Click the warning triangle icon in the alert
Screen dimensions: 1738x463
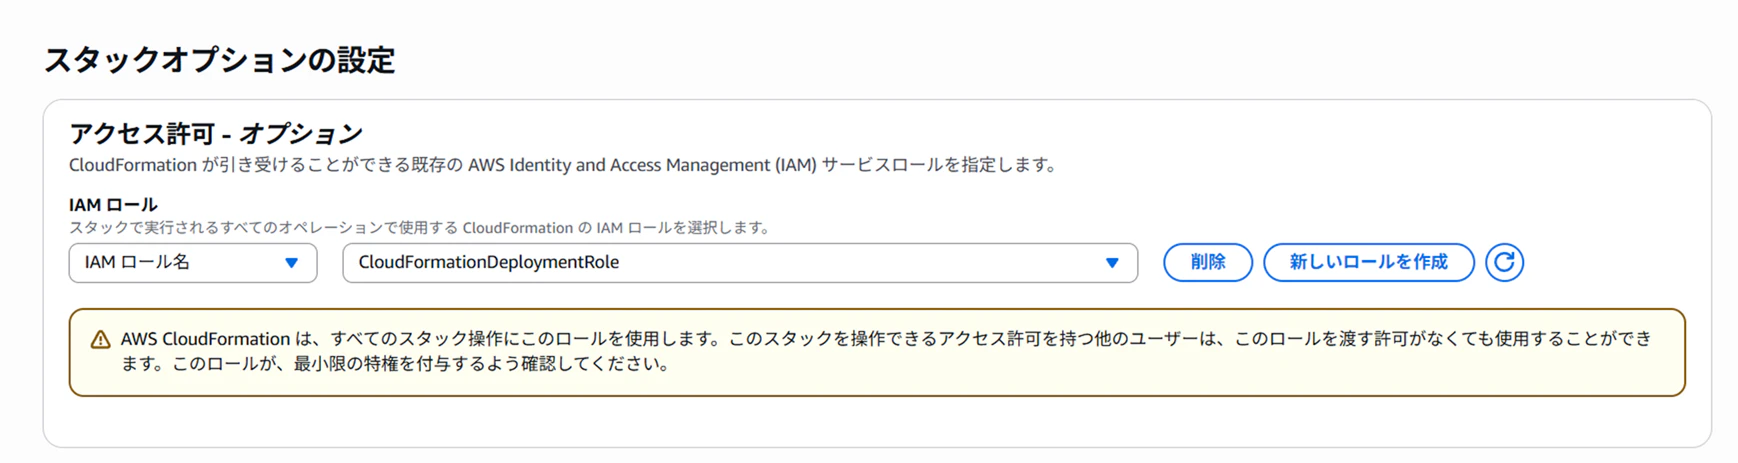click(100, 340)
